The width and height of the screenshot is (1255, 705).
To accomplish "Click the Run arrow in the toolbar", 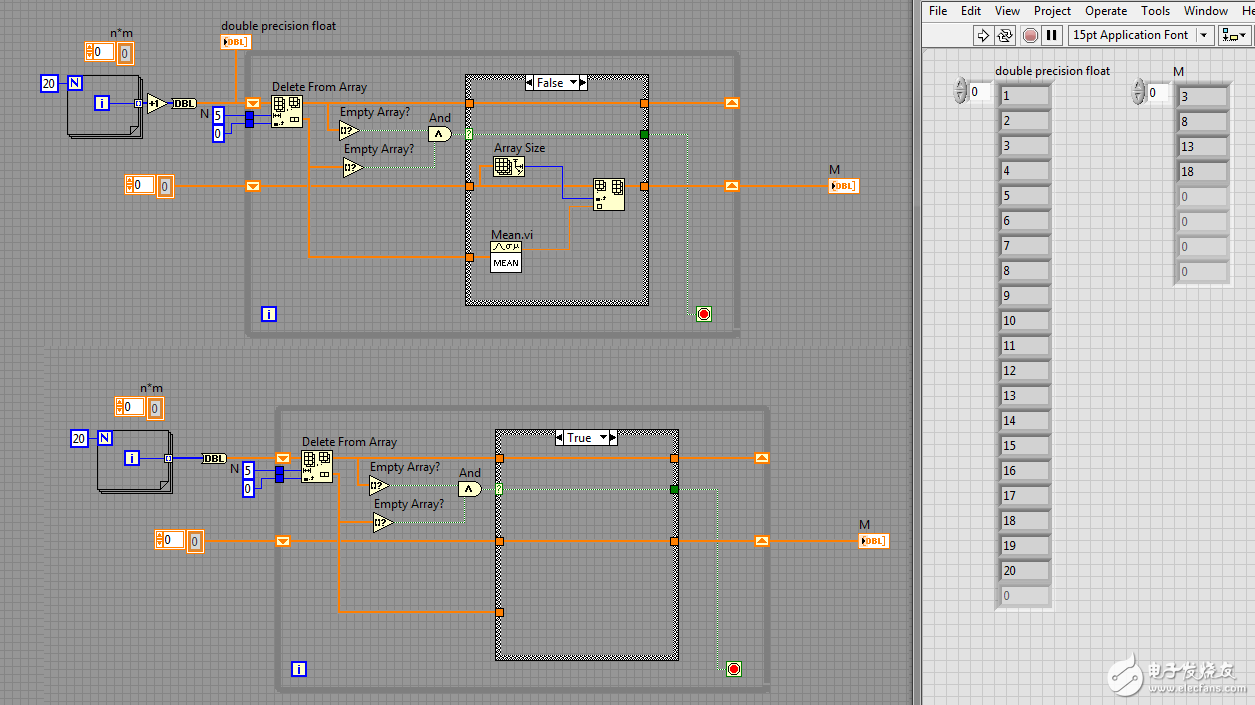I will tap(983, 35).
